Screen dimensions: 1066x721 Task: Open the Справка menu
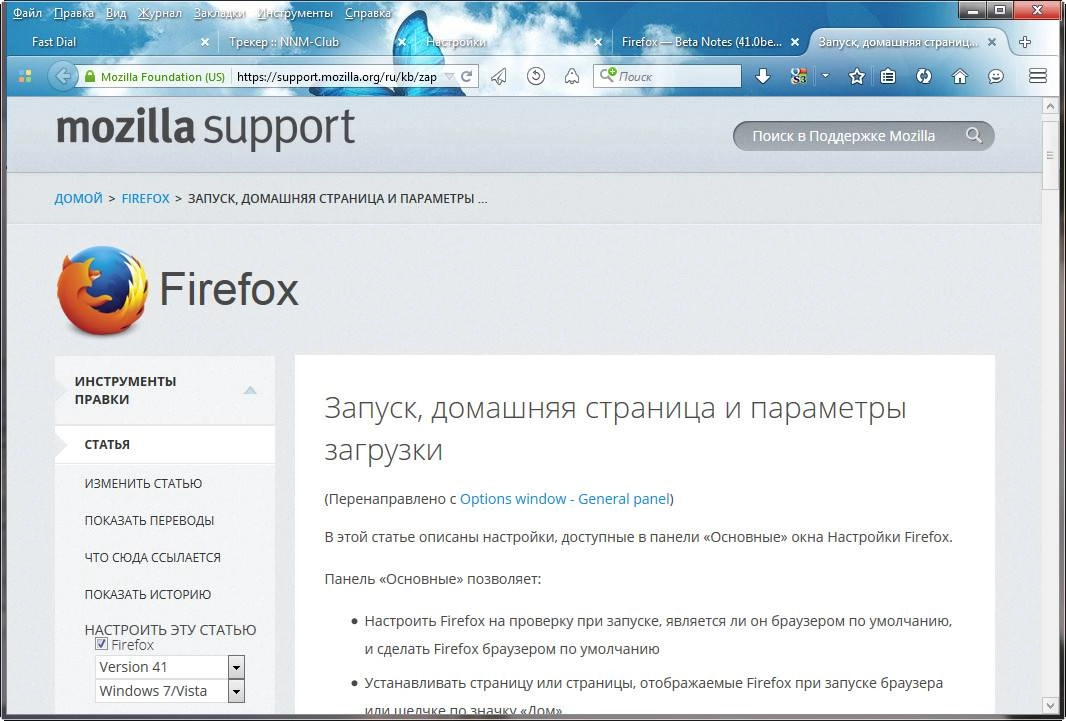click(368, 13)
